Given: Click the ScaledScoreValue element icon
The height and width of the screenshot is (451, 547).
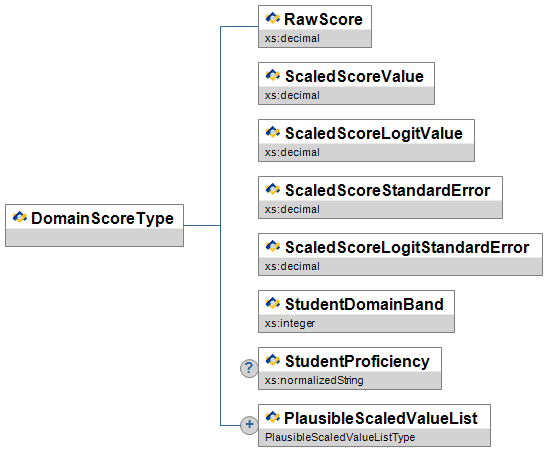Looking at the screenshot, I should (272, 75).
